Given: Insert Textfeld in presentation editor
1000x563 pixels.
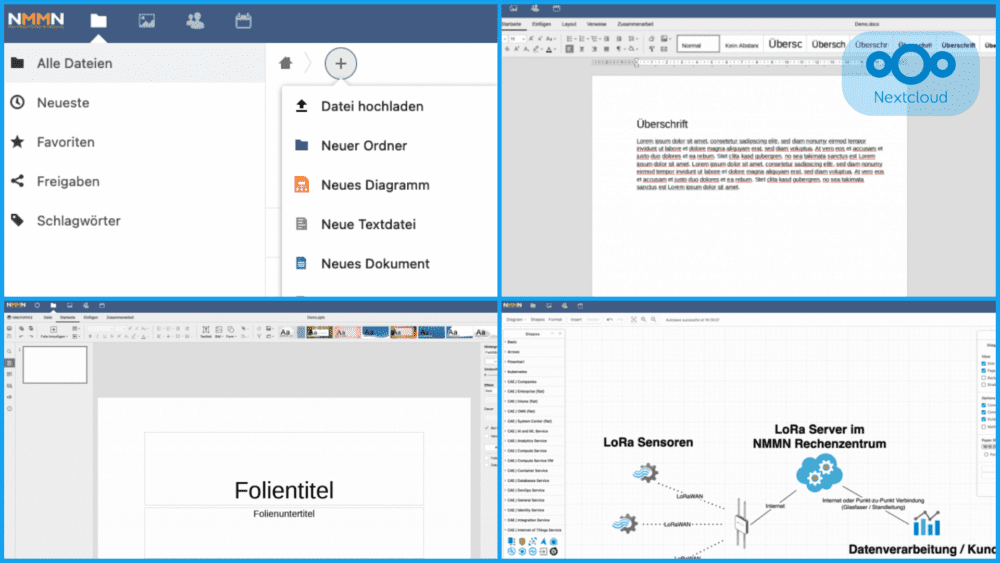Looking at the screenshot, I should tap(205, 332).
